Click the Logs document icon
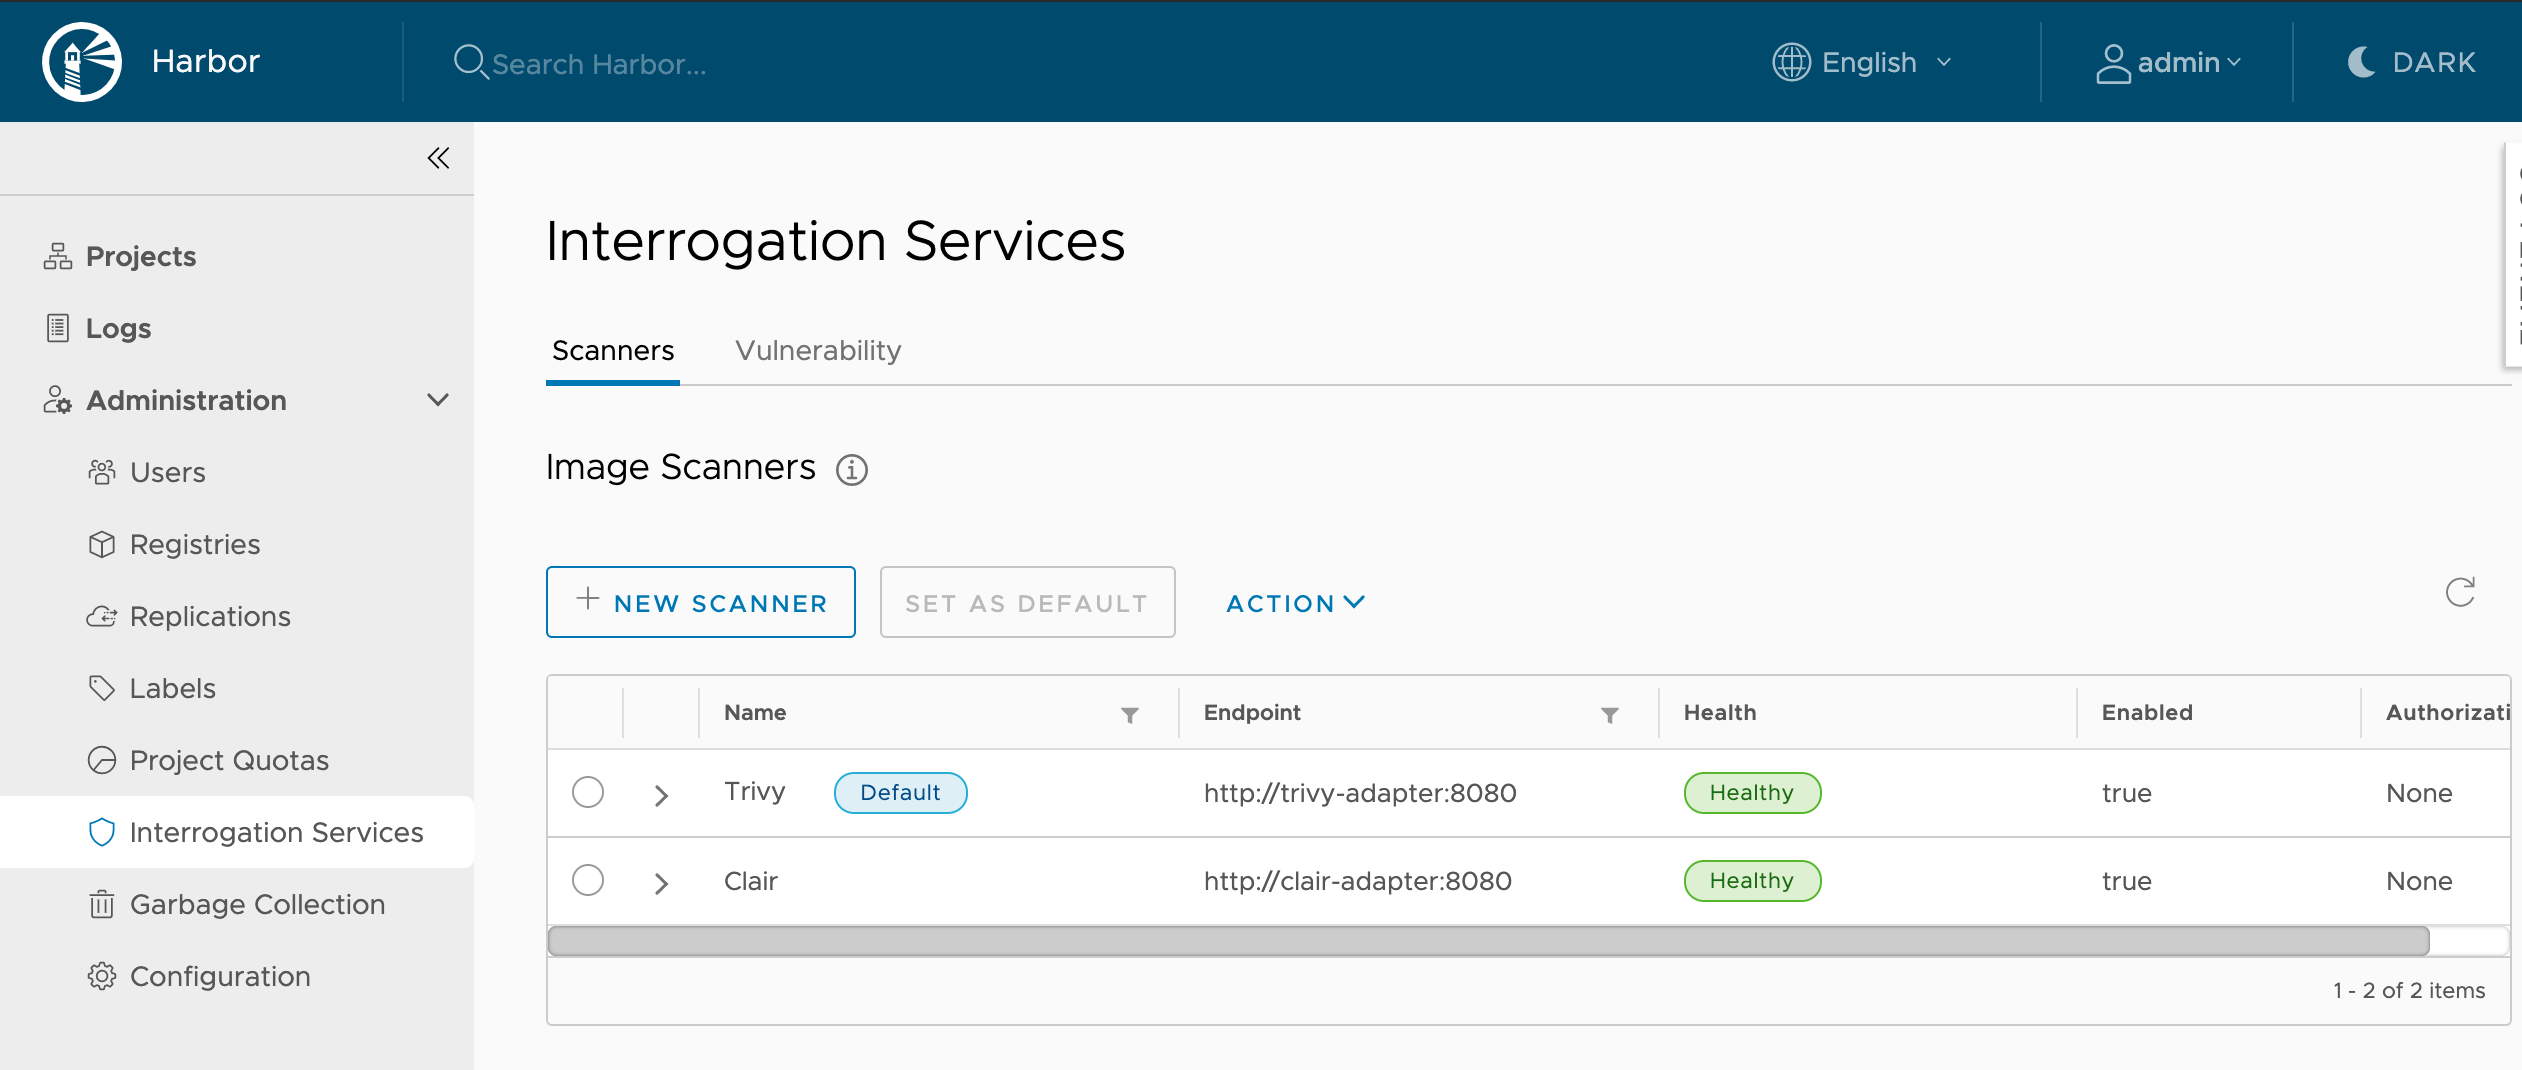 (x=58, y=328)
